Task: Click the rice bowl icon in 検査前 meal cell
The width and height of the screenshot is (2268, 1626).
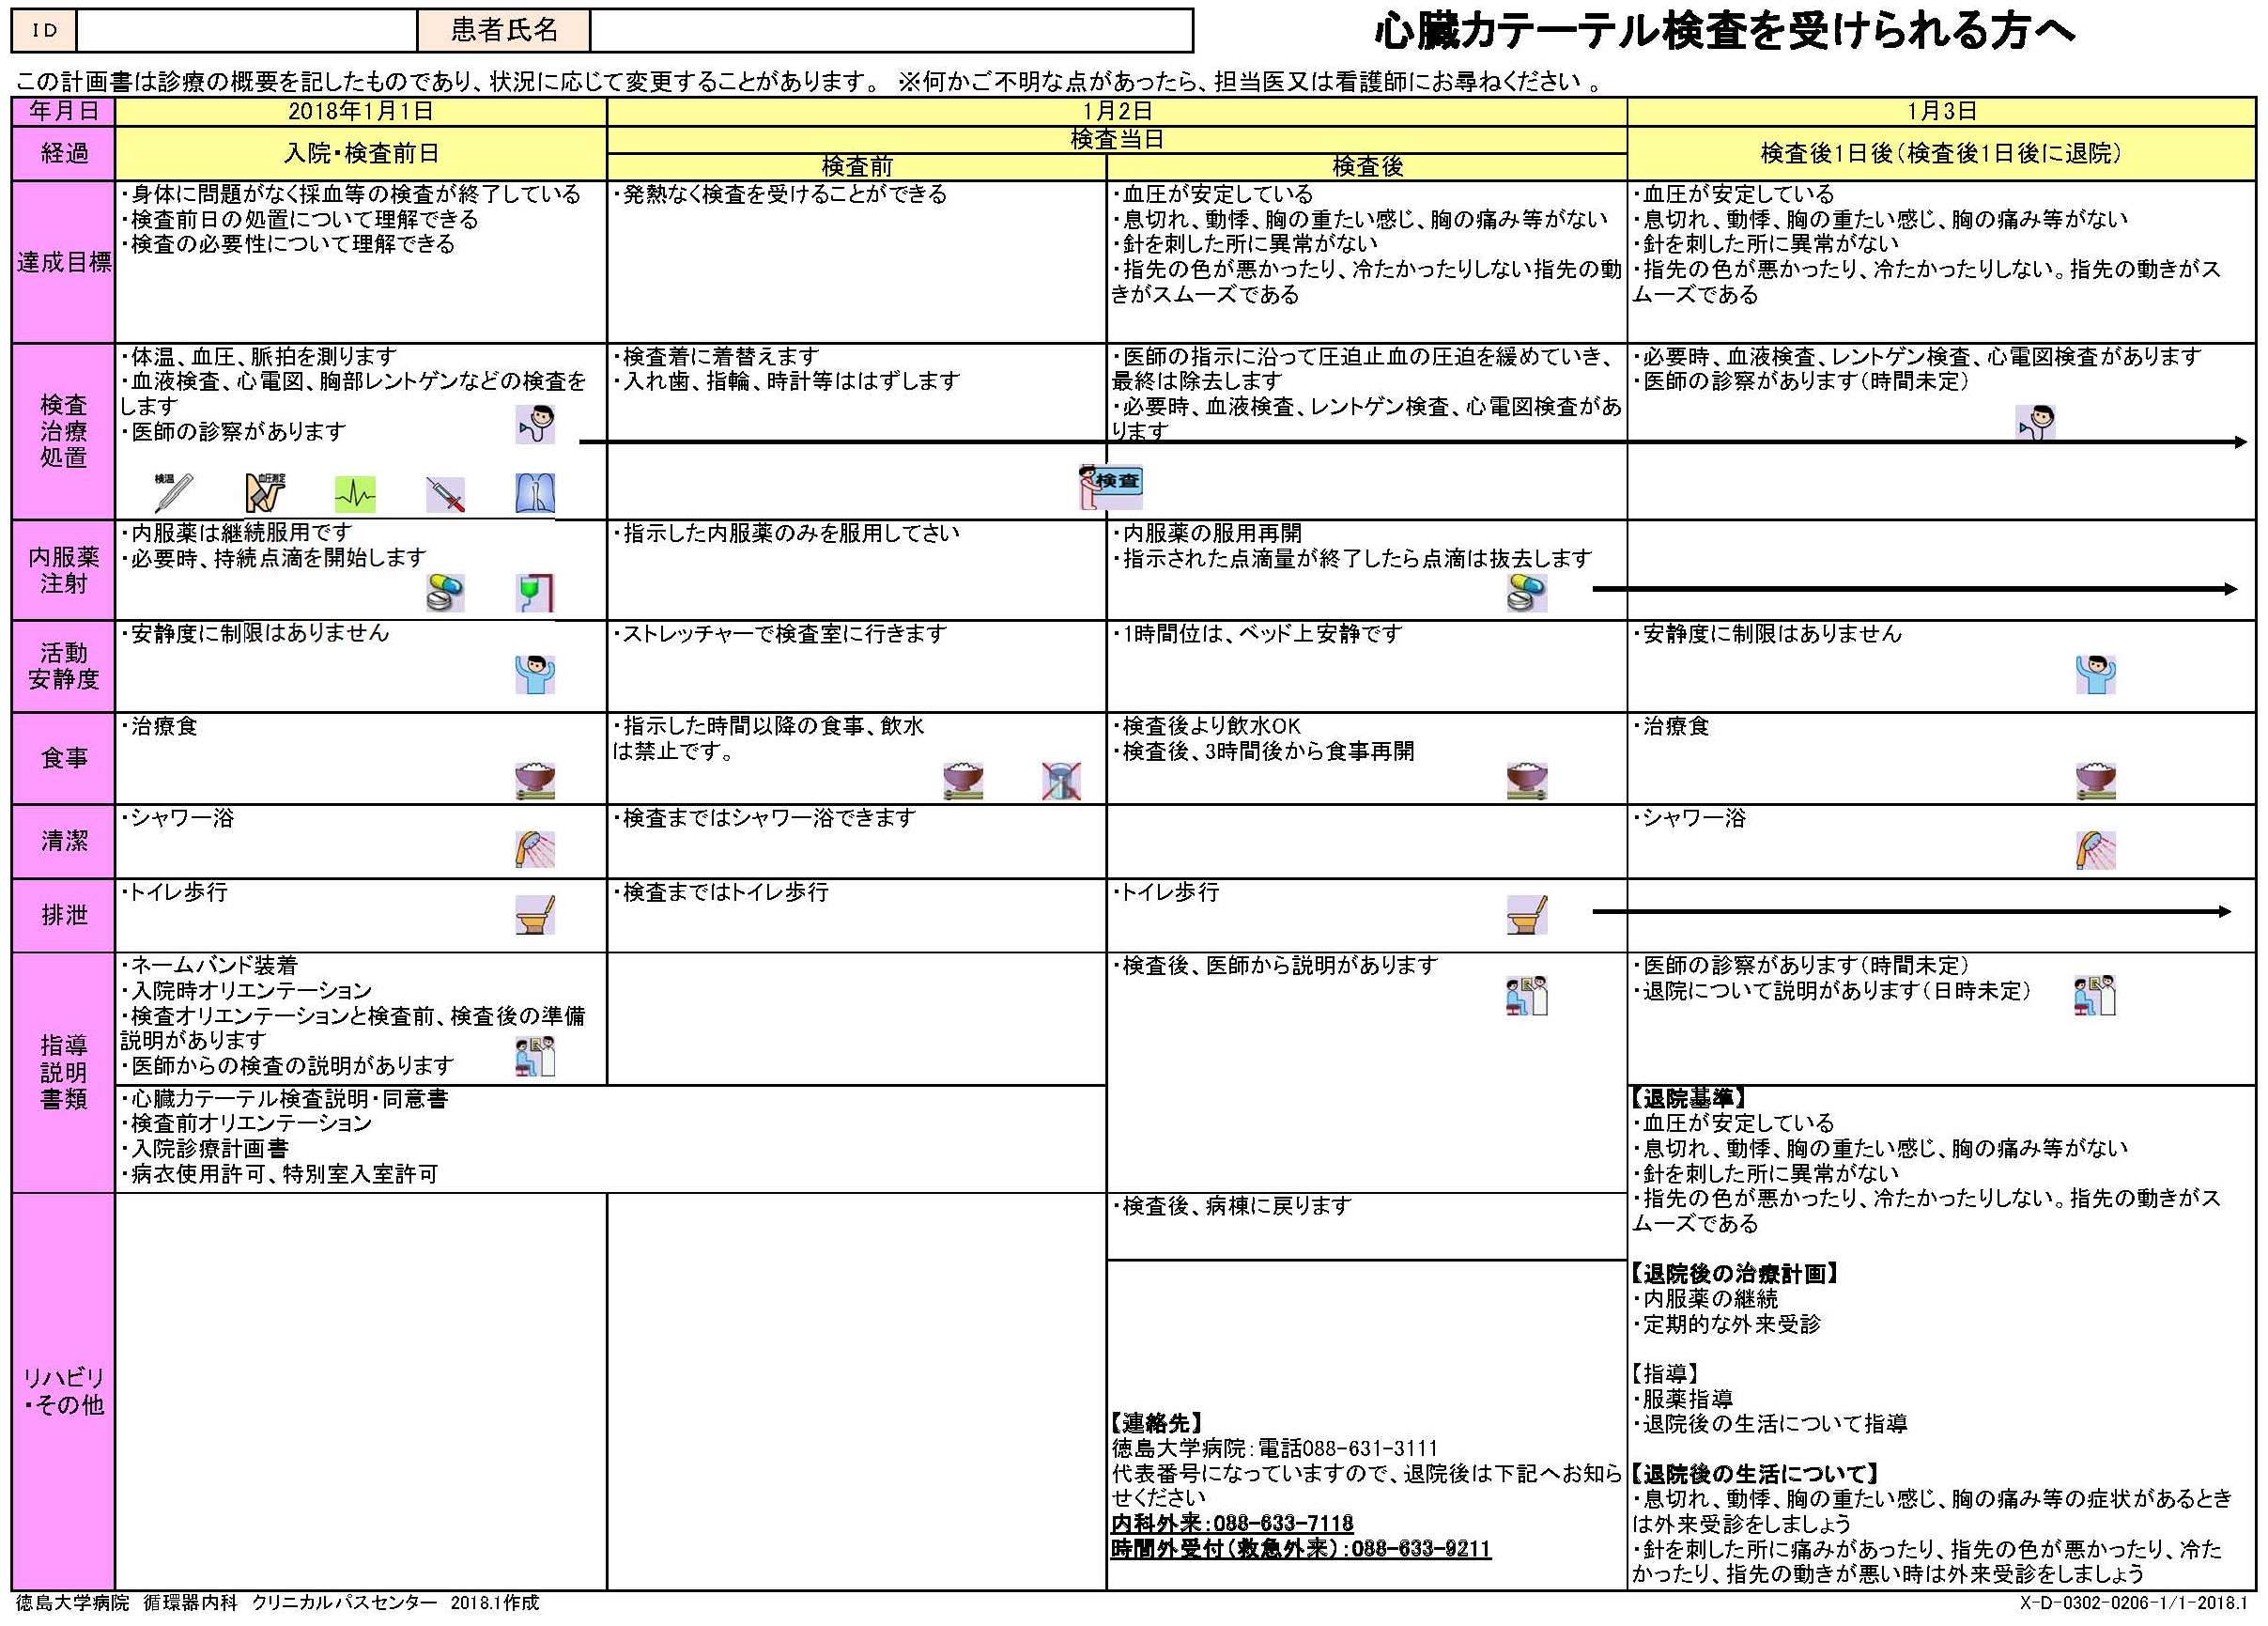Action: tap(963, 780)
